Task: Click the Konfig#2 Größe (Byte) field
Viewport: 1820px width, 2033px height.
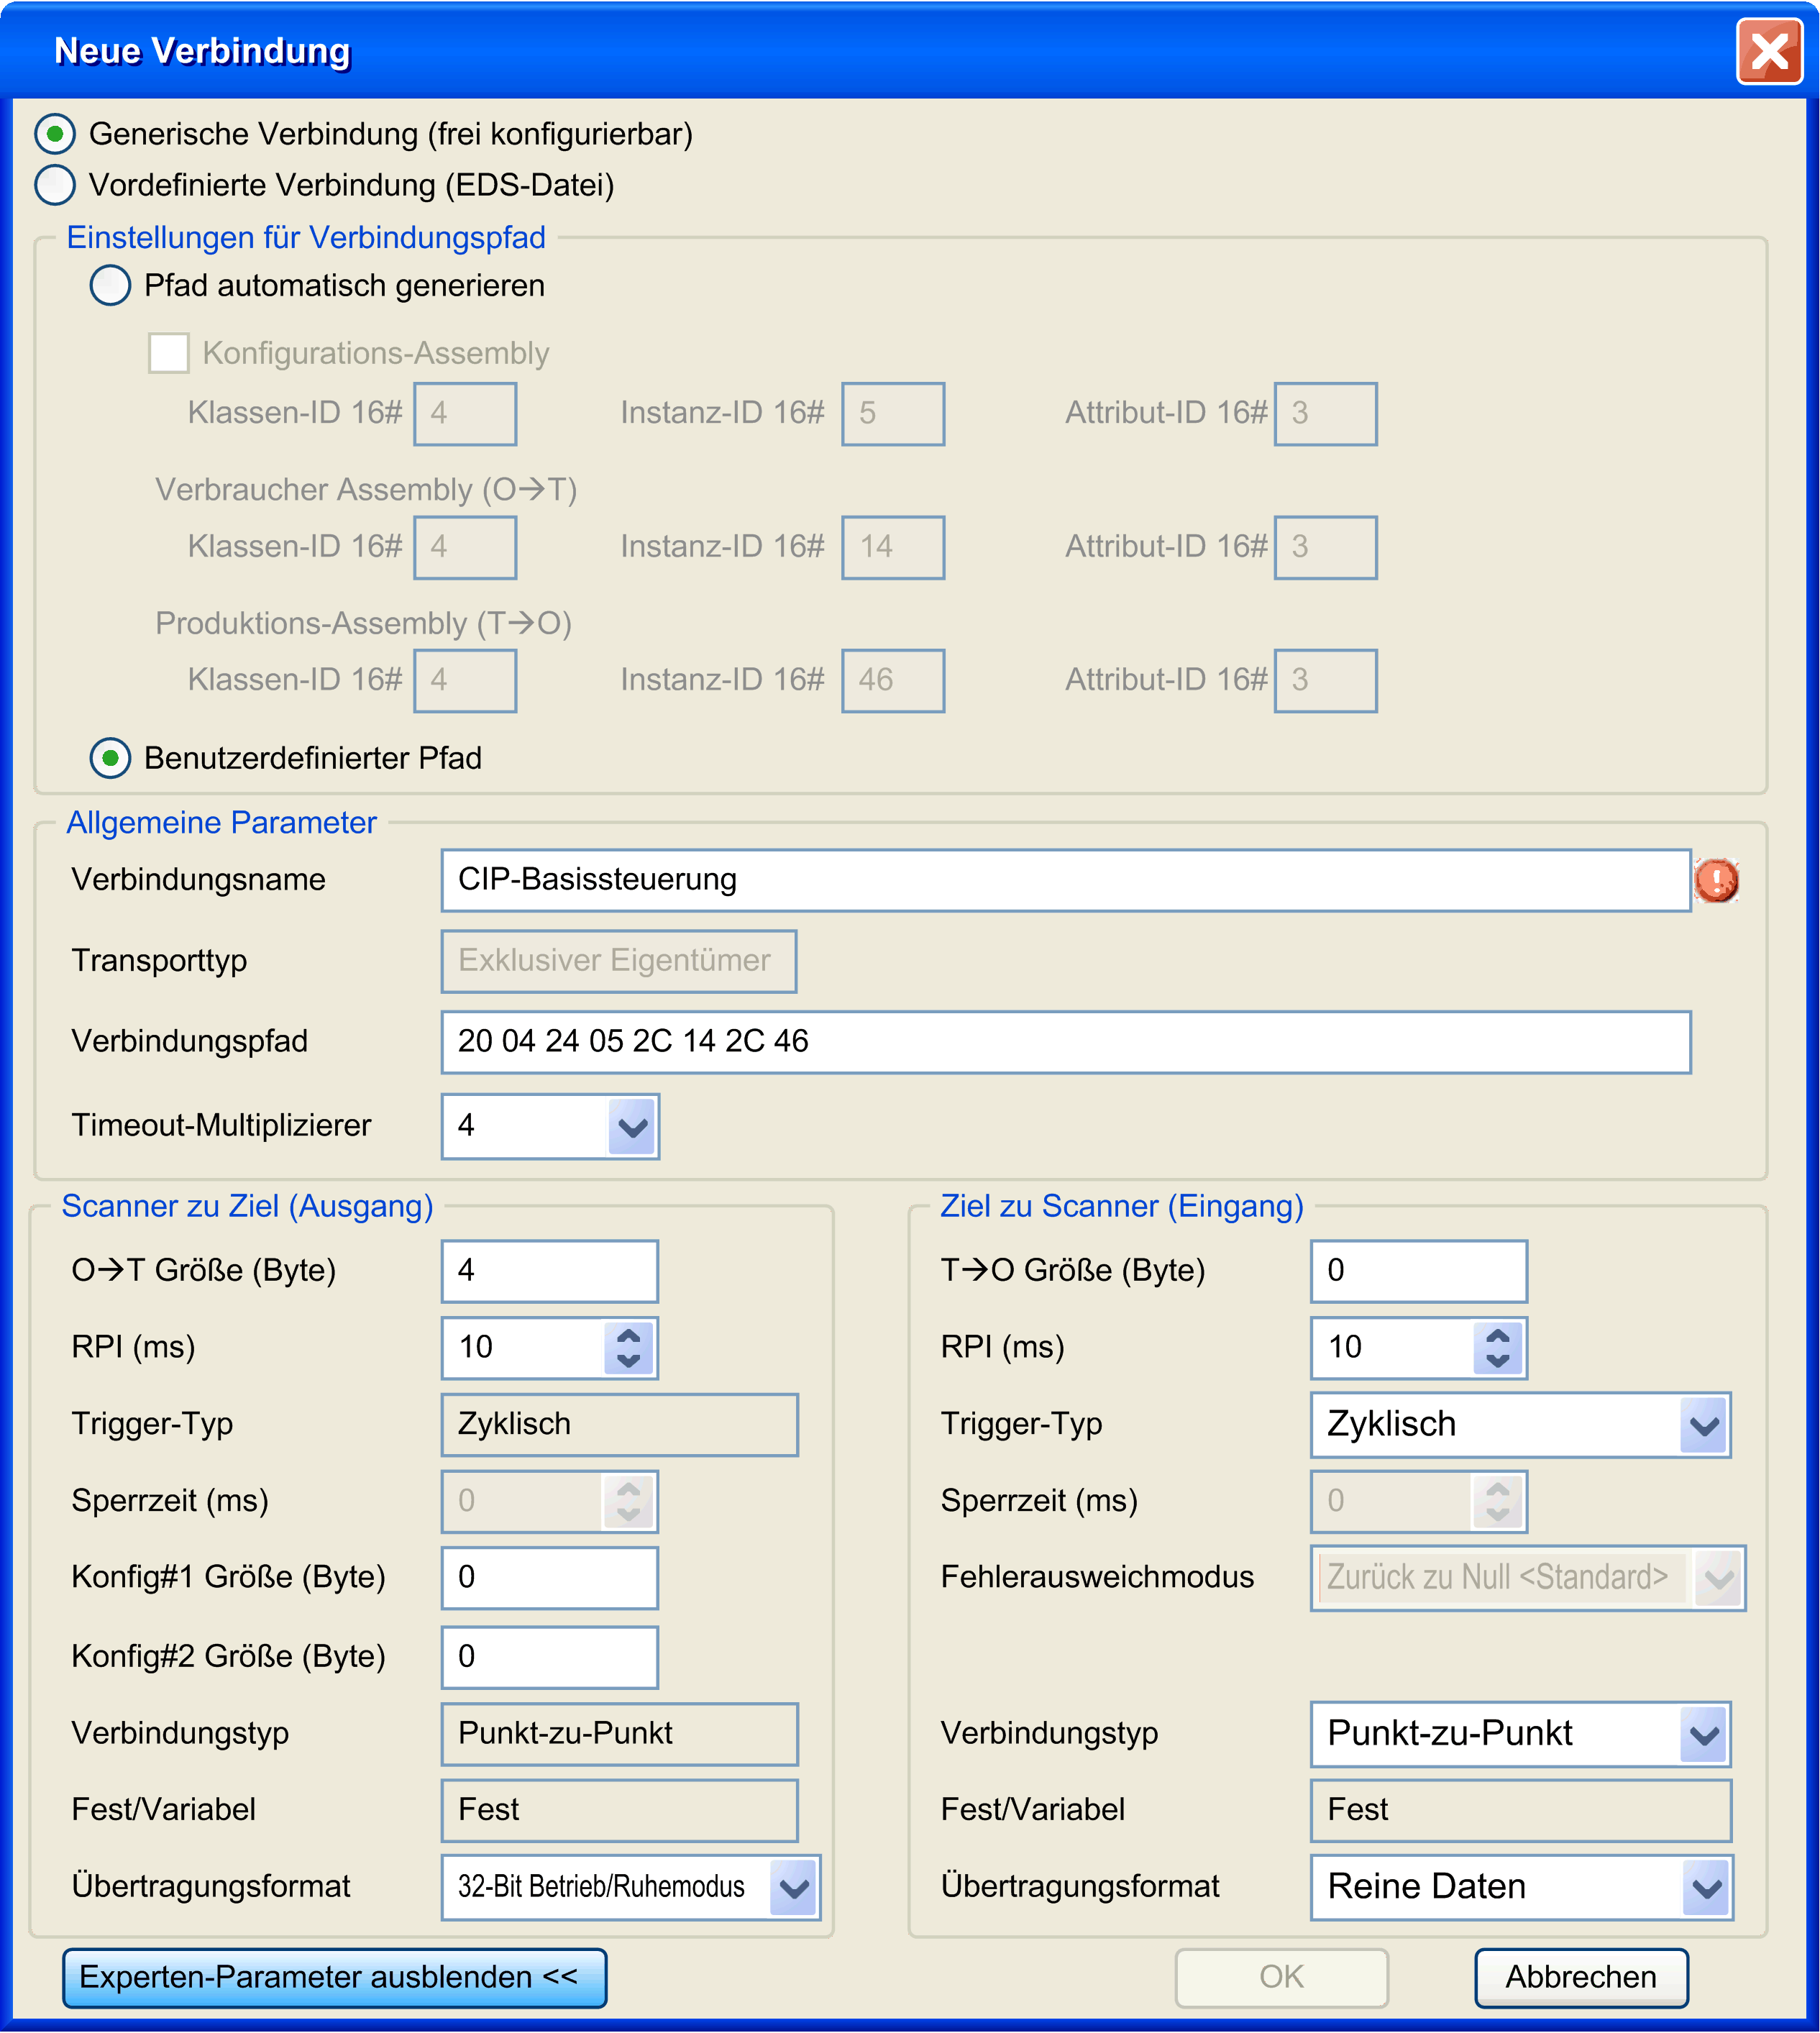Action: [550, 1657]
